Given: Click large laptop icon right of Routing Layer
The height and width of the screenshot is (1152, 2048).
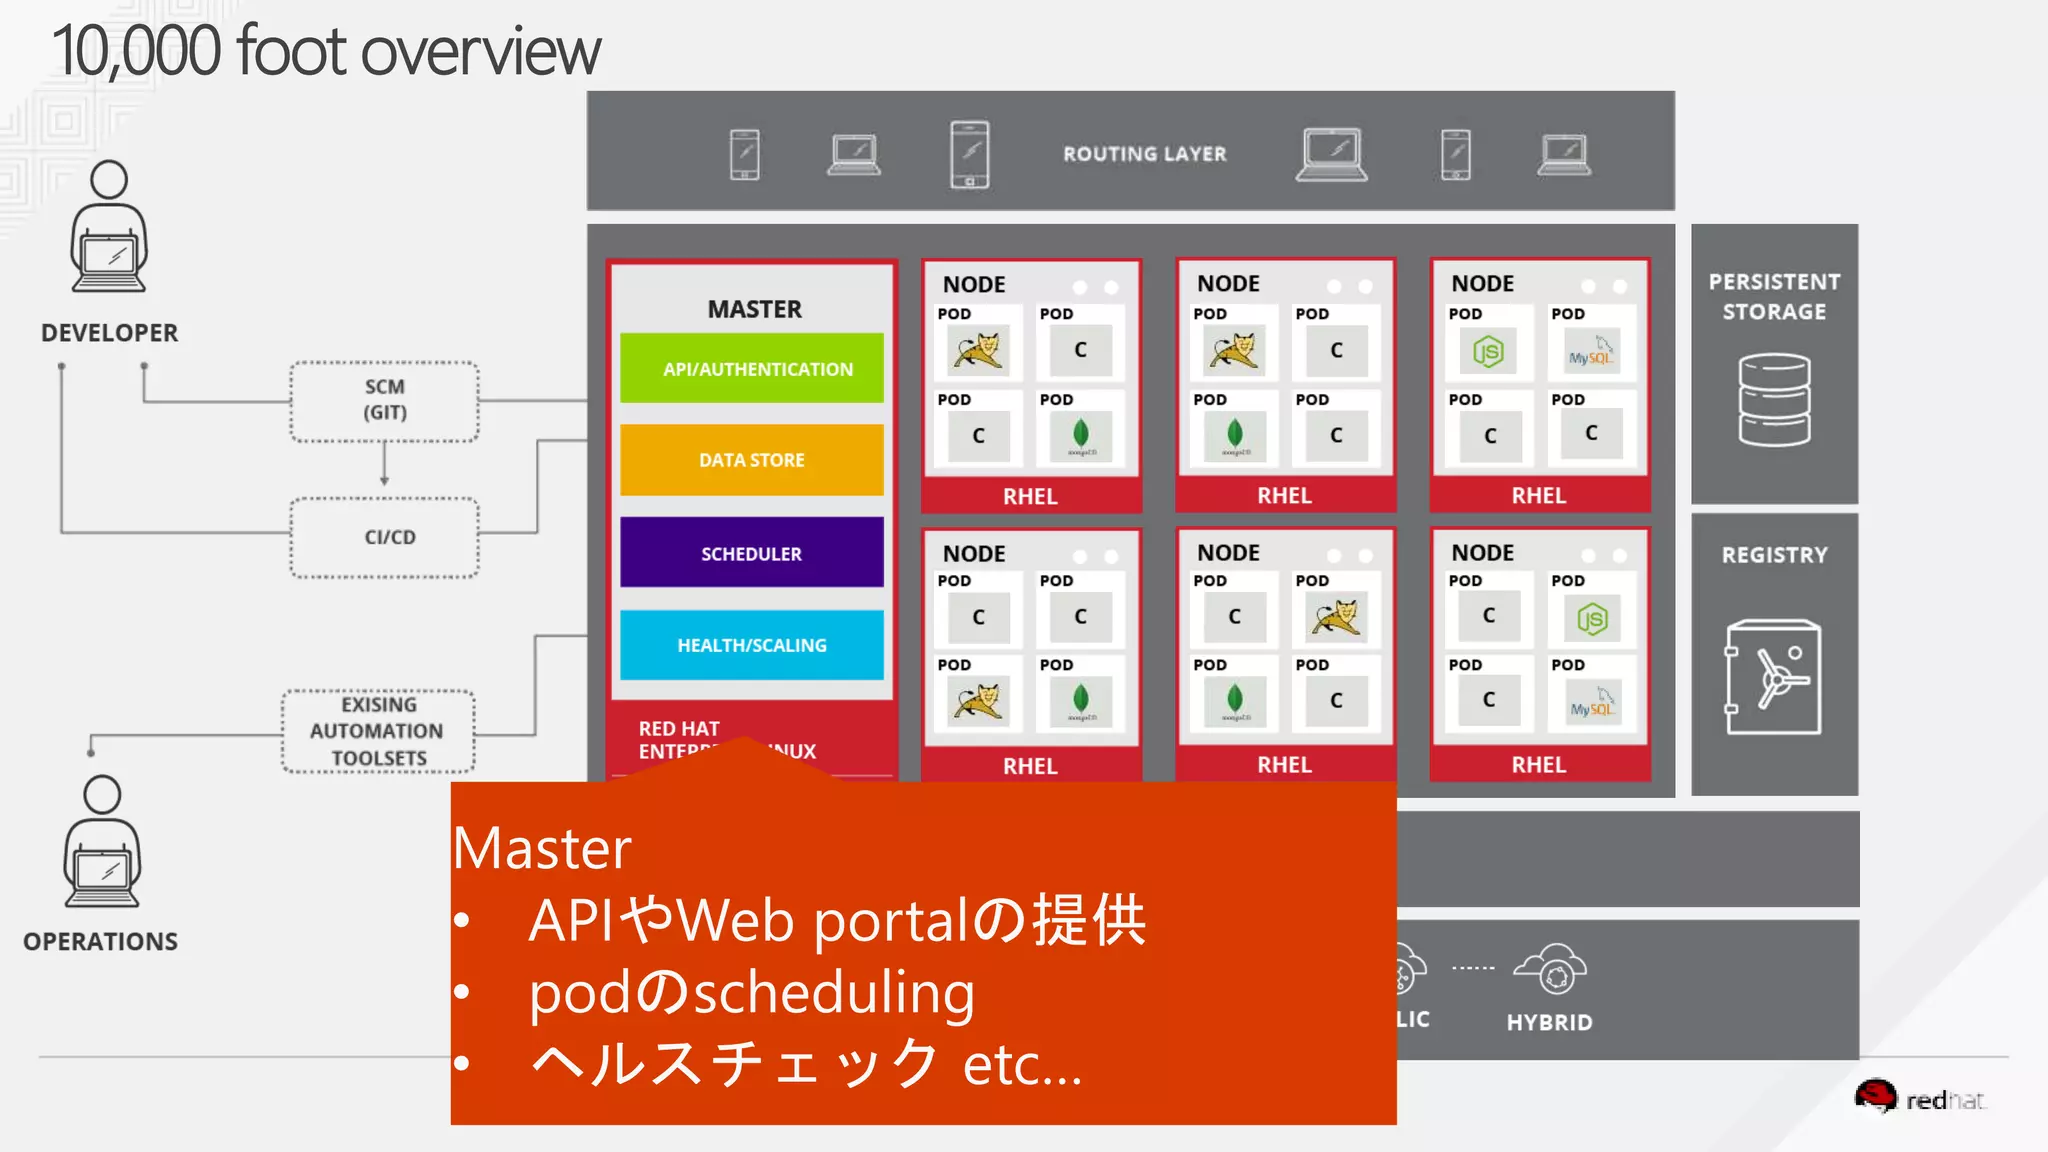Looking at the screenshot, I should point(1331,154).
